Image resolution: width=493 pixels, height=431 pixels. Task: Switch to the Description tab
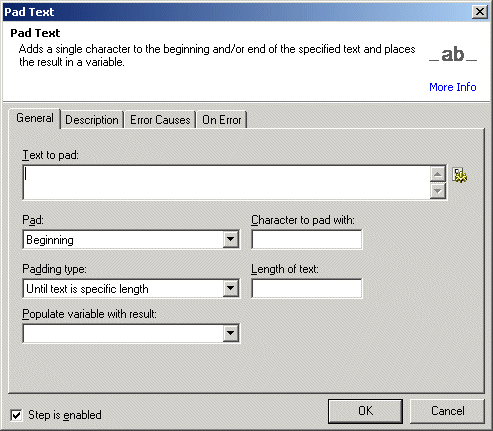pyautogui.click(x=92, y=120)
